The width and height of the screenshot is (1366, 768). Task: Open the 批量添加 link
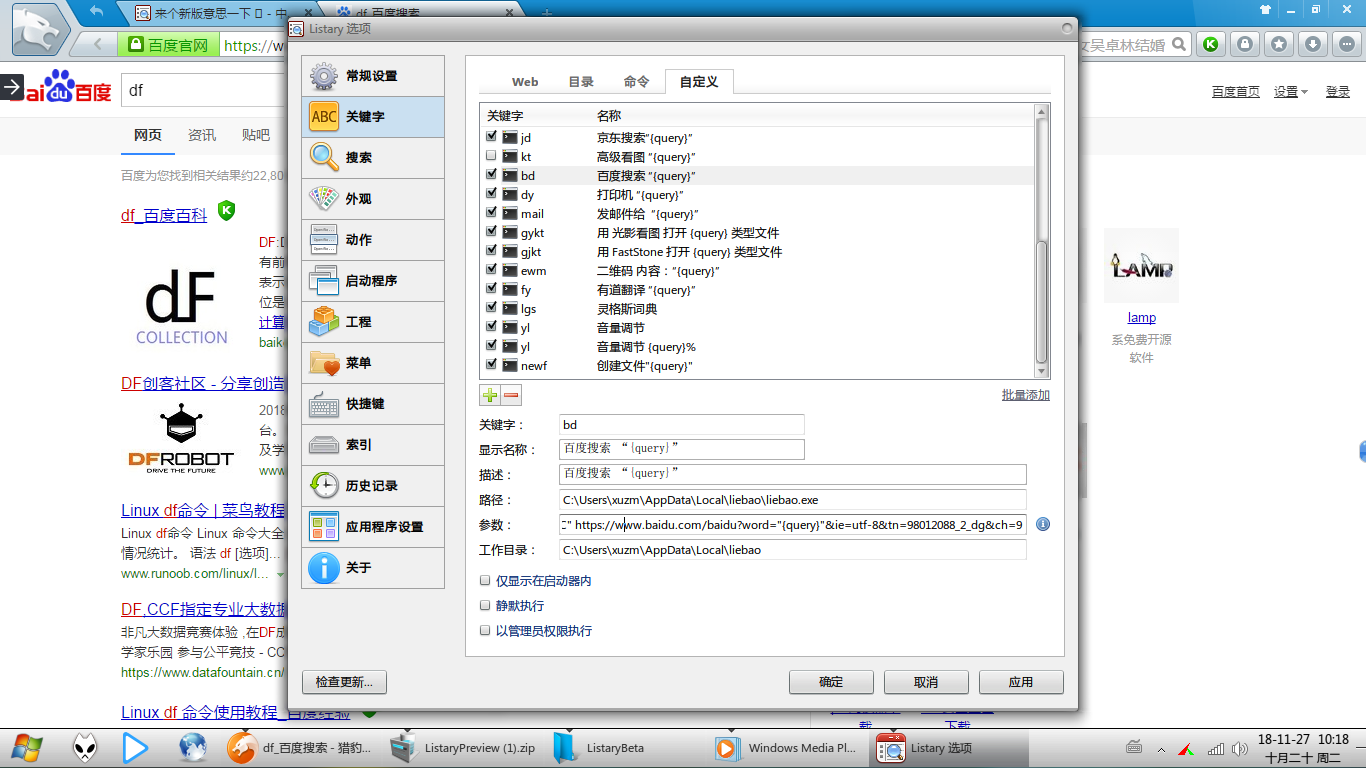(1026, 395)
